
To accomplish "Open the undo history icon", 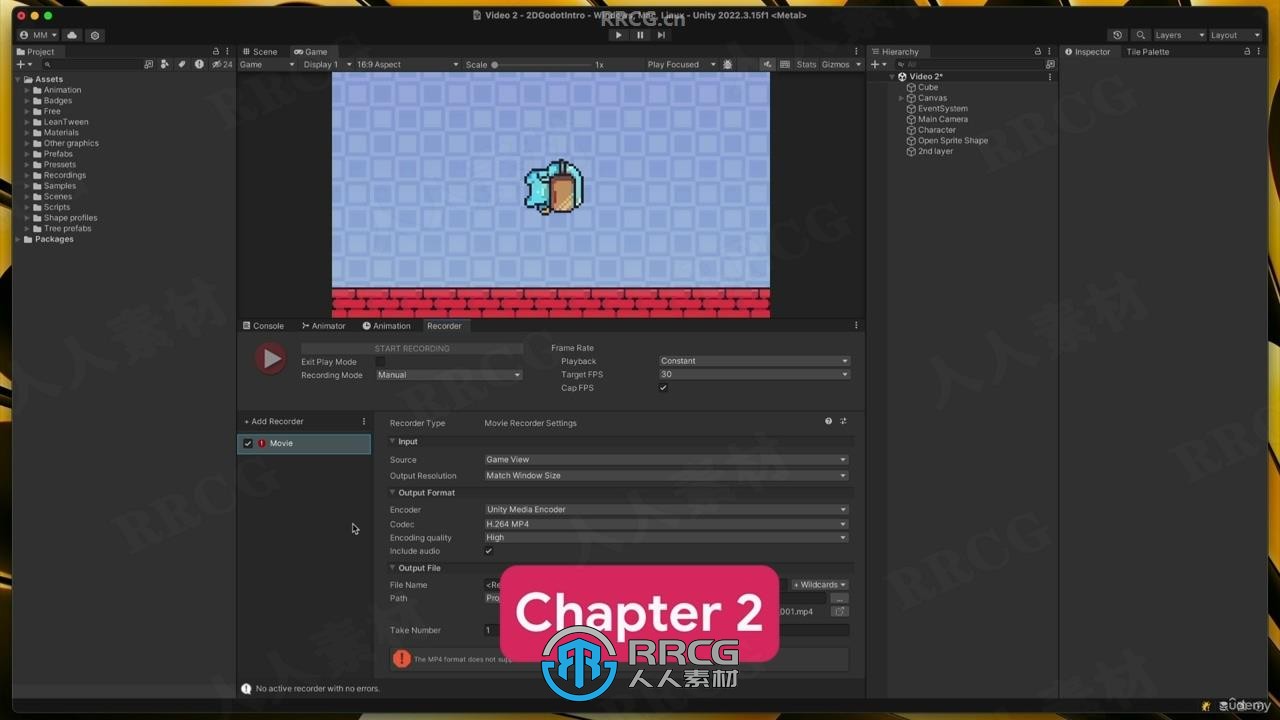I will 1118,35.
